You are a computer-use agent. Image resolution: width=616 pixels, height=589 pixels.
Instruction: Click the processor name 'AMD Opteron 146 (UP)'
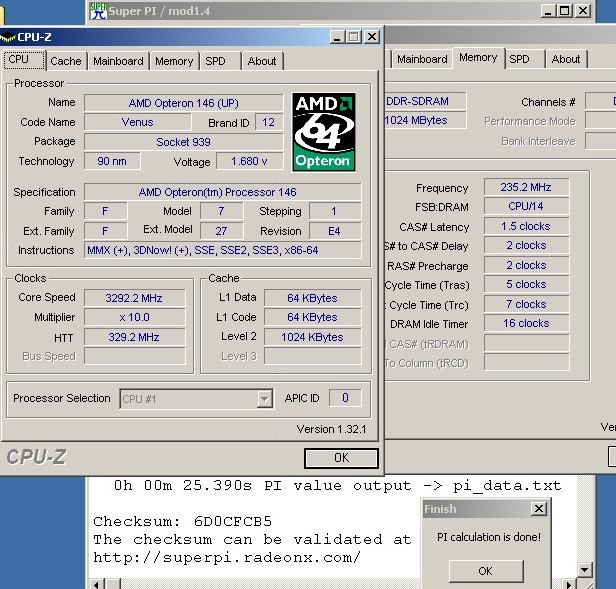(183, 103)
